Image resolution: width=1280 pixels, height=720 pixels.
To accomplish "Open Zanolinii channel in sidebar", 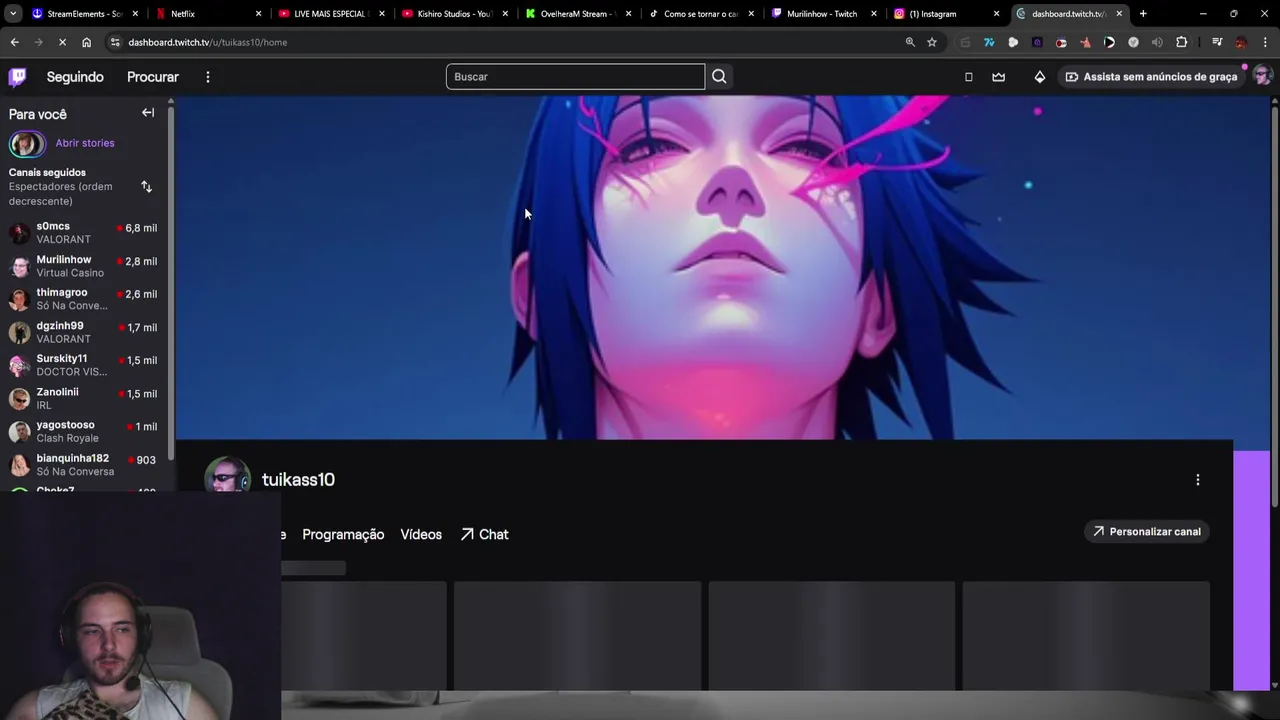I will [85, 398].
